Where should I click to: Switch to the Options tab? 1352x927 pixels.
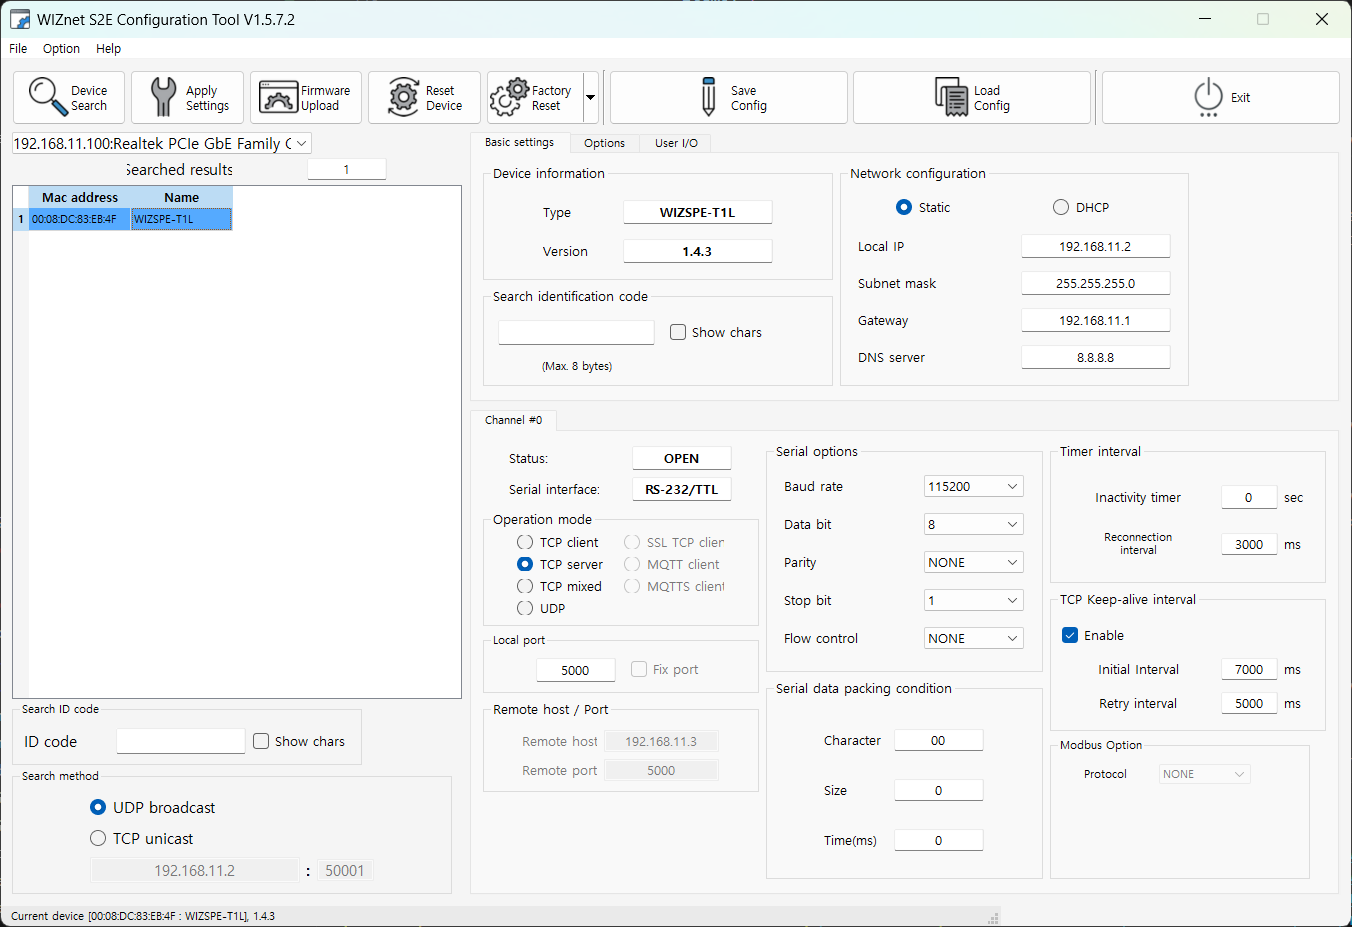(604, 143)
